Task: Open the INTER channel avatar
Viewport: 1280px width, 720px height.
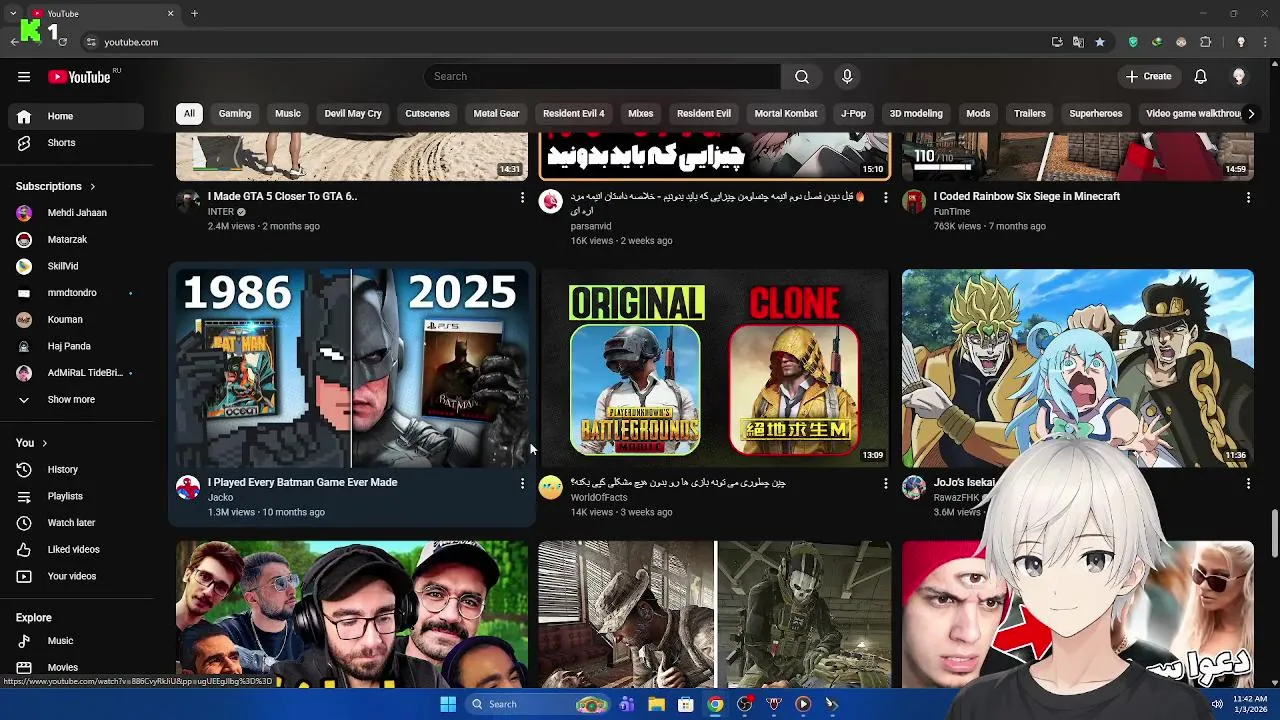Action: tap(188, 201)
